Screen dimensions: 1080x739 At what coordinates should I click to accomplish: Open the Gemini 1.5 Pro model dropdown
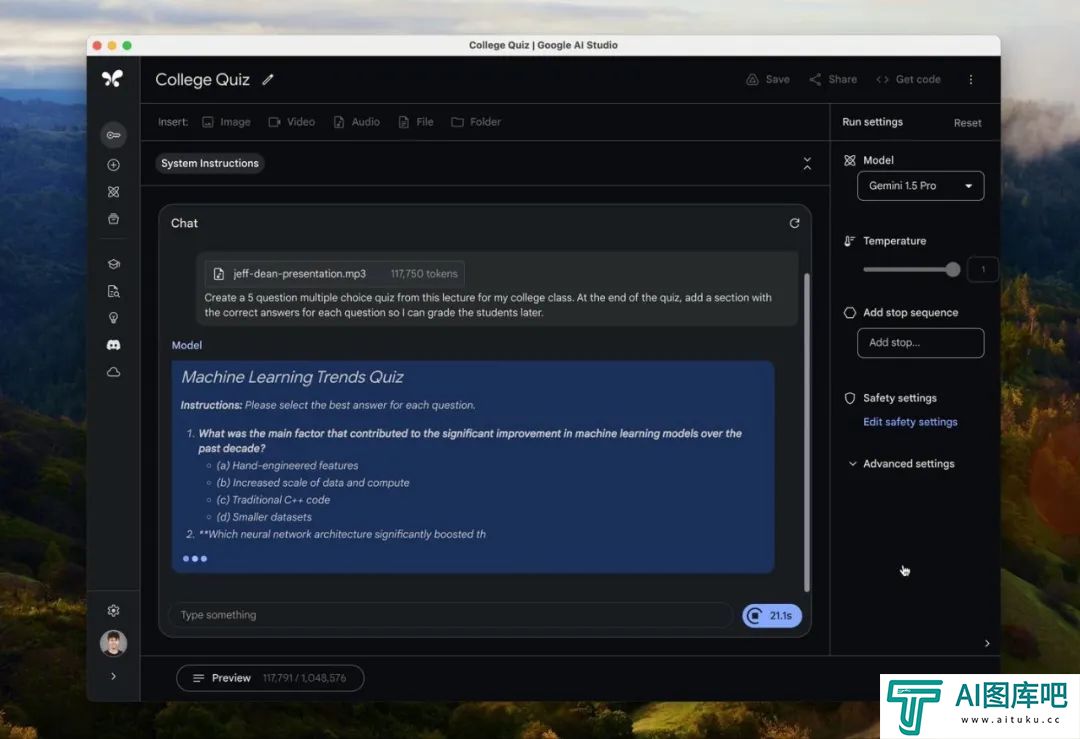[920, 186]
